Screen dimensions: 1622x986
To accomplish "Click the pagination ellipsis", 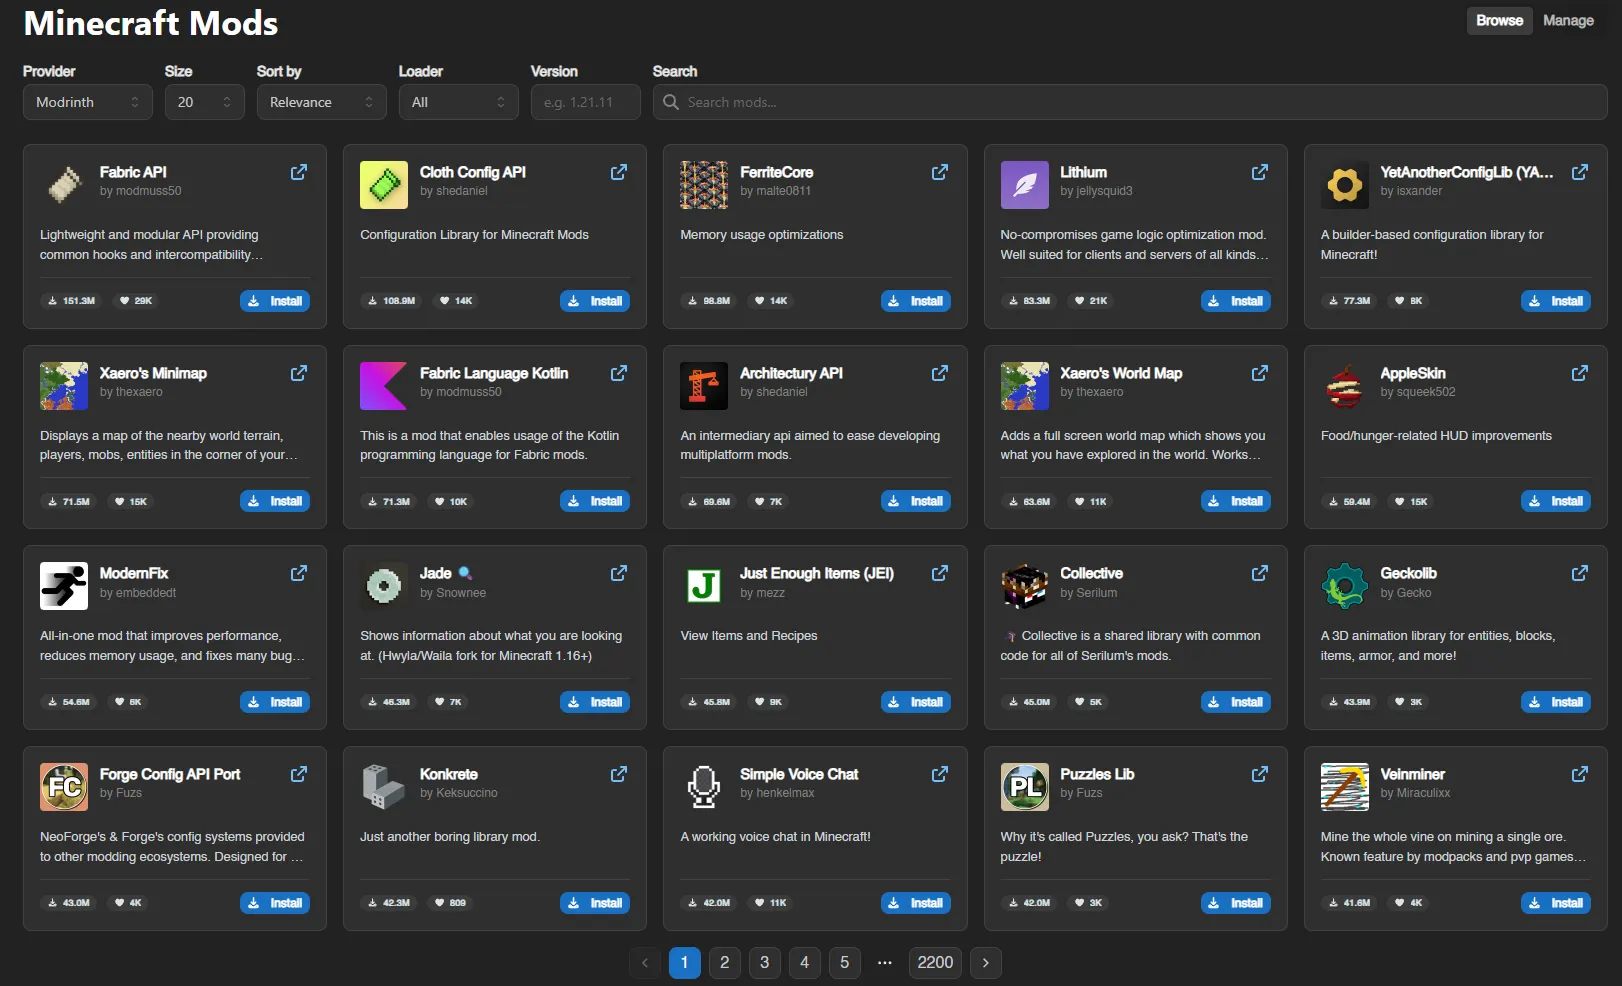I will 885,962.
